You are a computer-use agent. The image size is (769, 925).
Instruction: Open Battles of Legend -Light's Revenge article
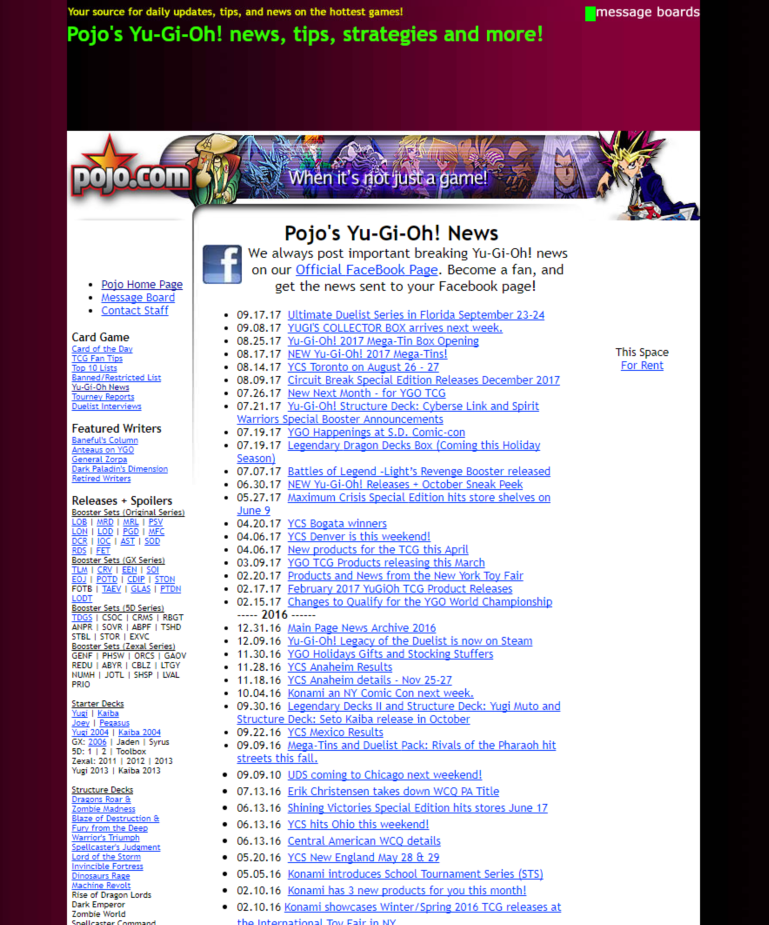[419, 471]
